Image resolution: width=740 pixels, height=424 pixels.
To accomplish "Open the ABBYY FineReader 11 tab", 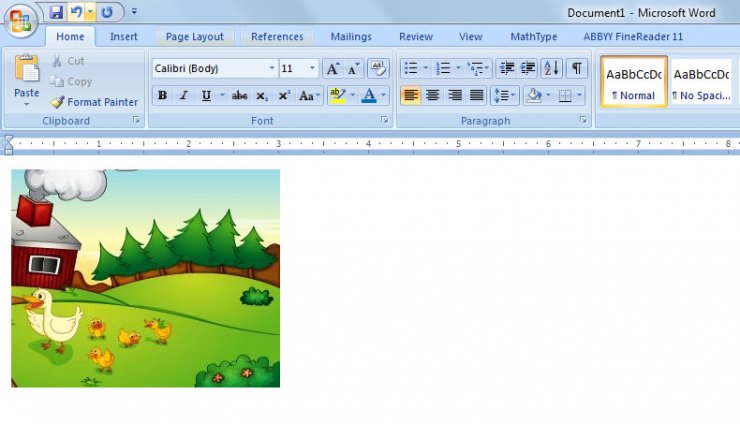I will 633,36.
